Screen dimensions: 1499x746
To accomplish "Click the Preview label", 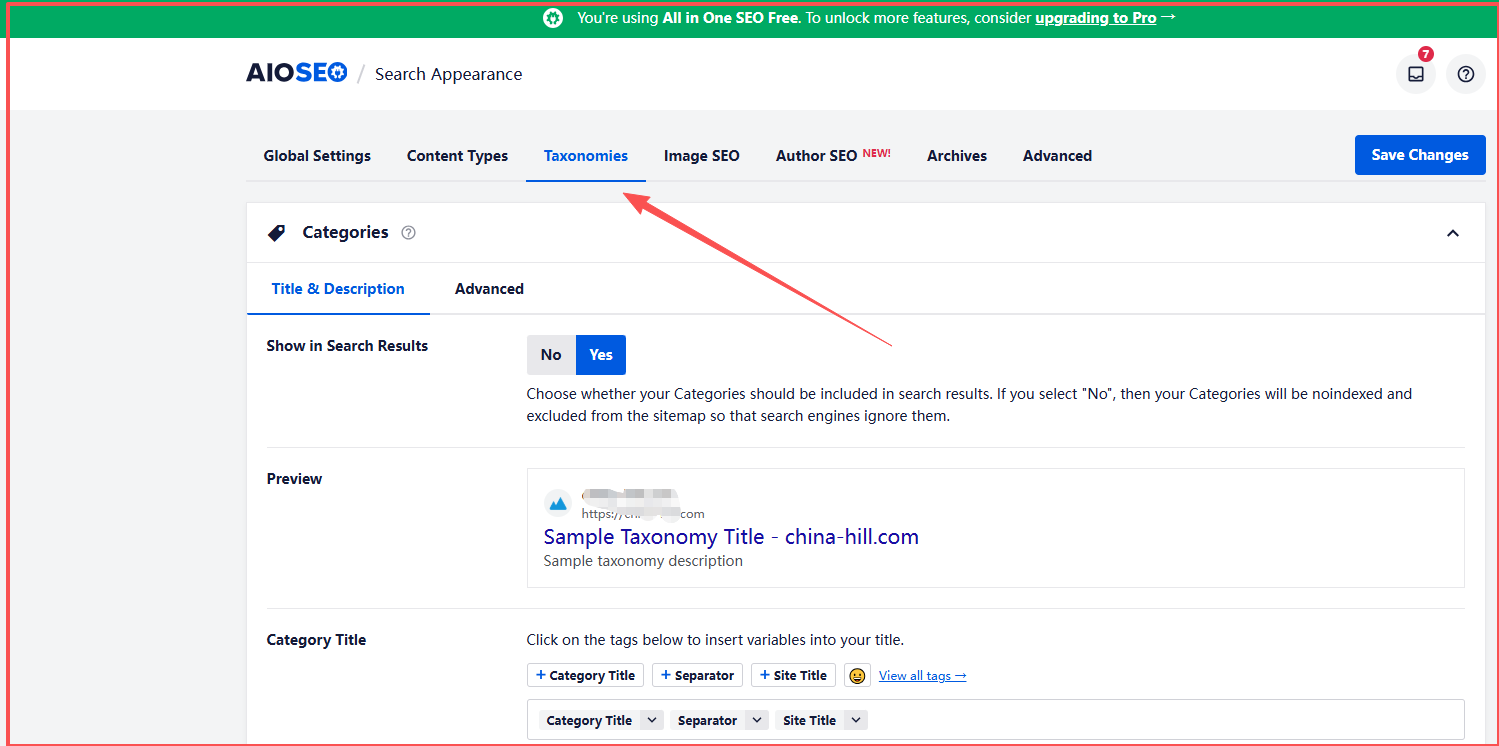I will [294, 479].
